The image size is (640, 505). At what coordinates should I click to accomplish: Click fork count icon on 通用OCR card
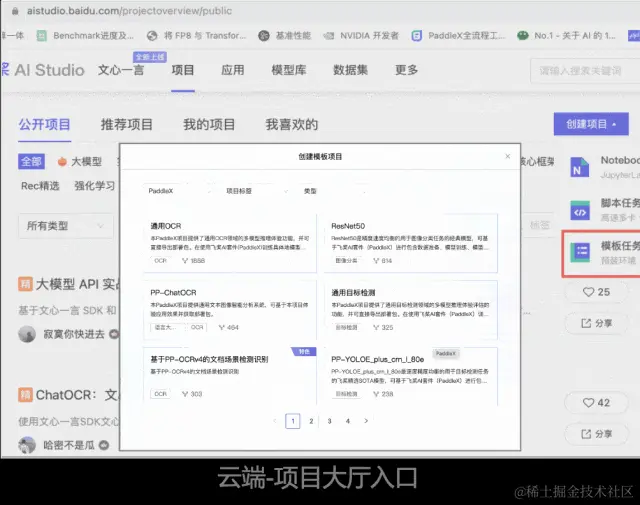pos(185,260)
